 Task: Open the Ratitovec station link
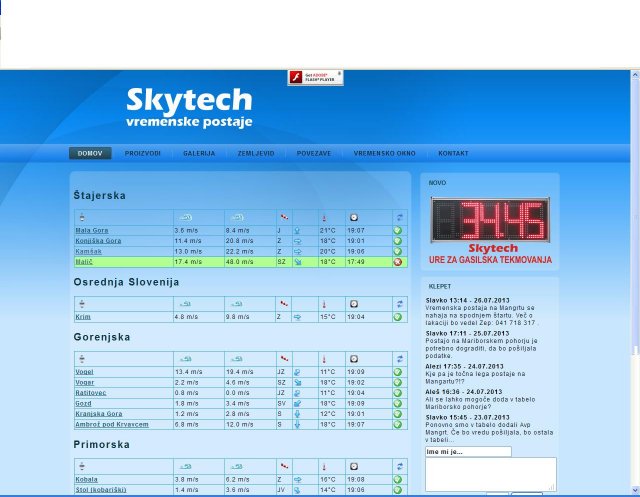tap(91, 393)
